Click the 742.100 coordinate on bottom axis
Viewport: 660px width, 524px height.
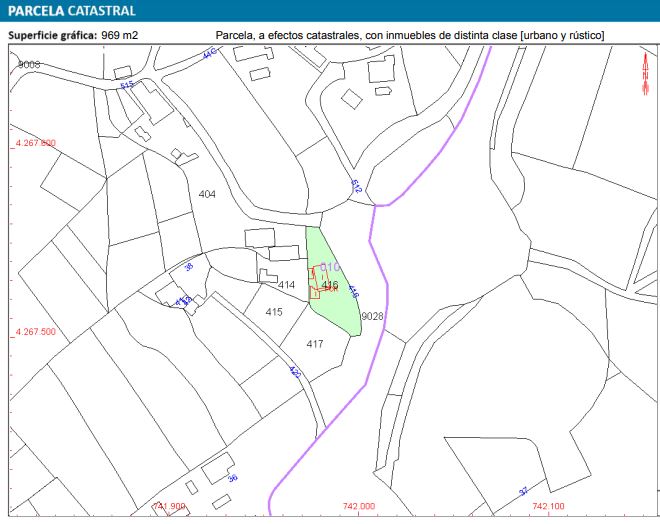tap(549, 507)
